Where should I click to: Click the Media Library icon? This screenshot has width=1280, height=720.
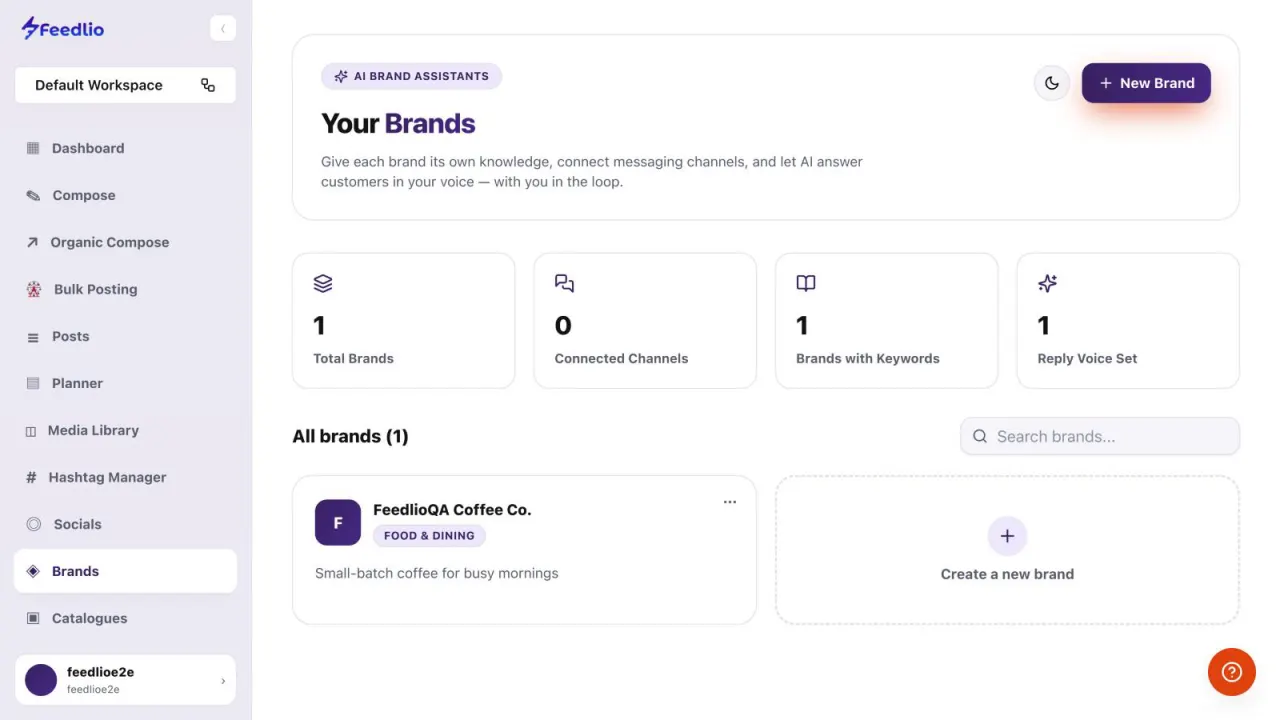[x=31, y=431]
